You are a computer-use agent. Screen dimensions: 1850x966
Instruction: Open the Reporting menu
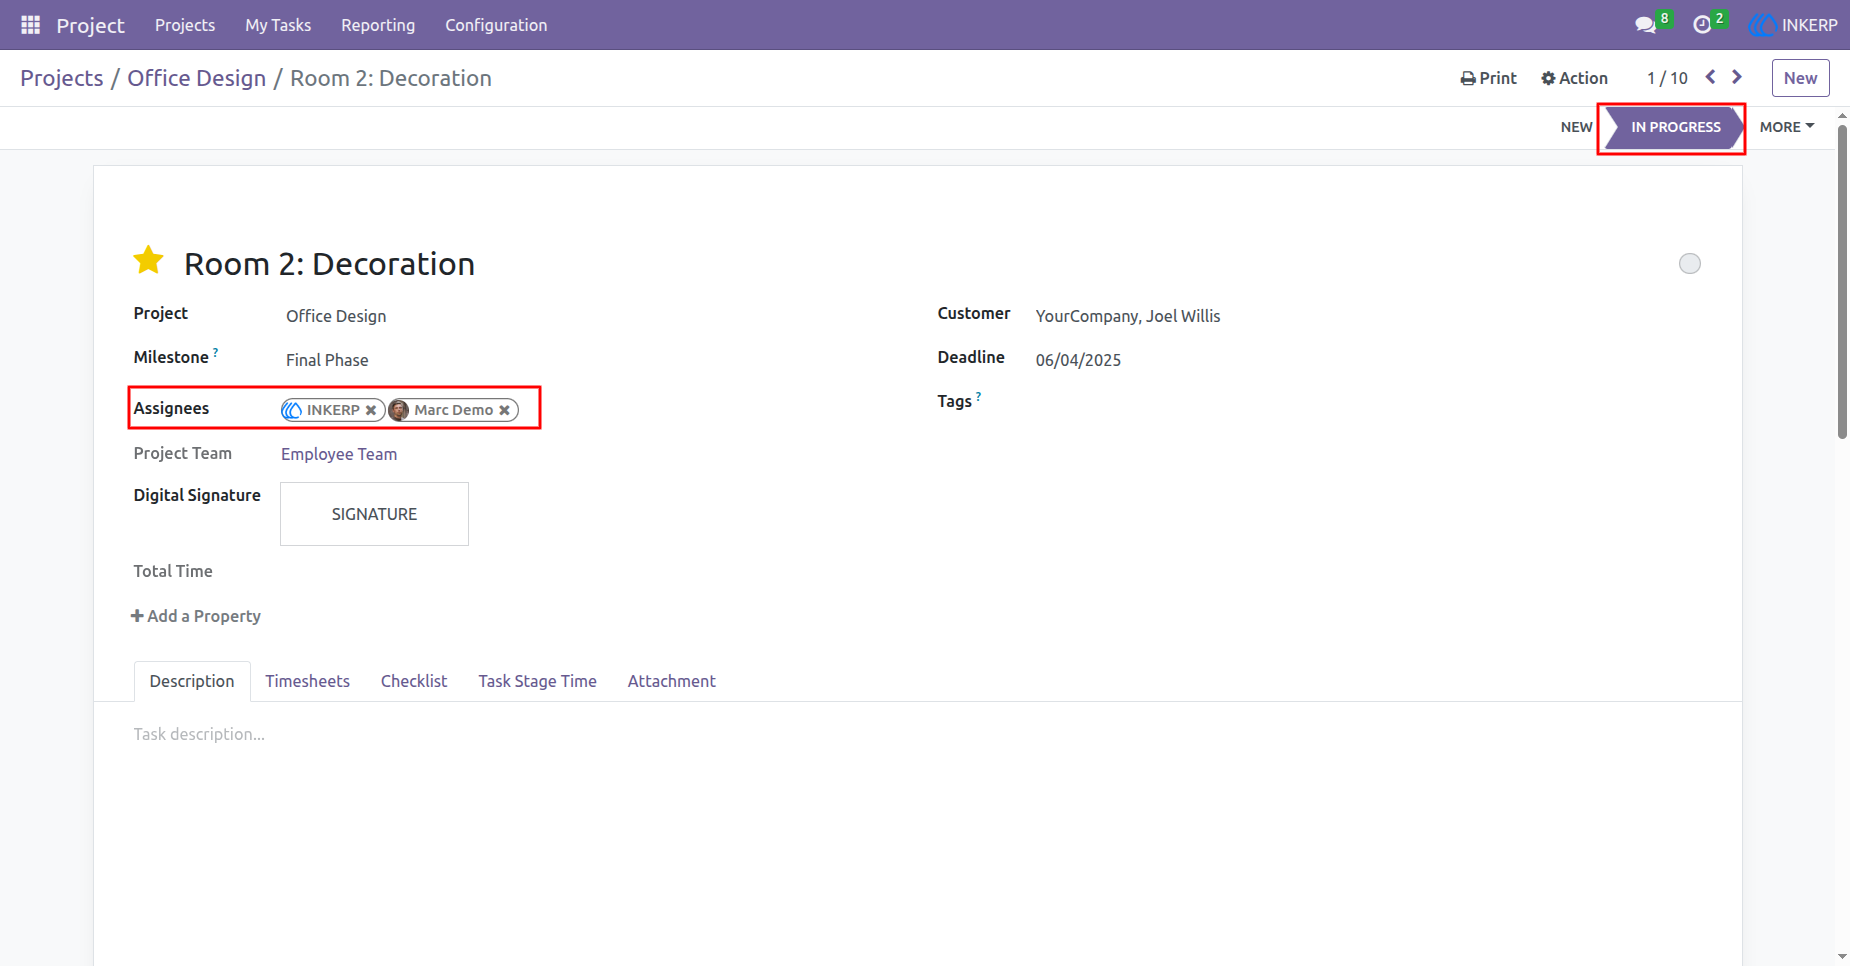378,25
